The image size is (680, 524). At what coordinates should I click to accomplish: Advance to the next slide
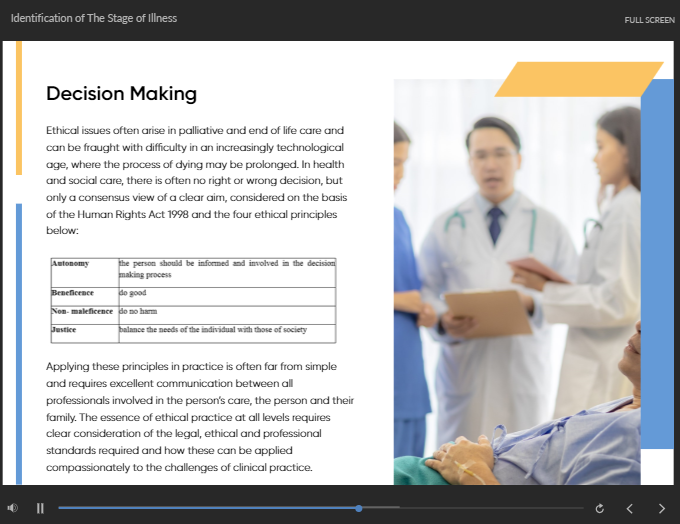pyautogui.click(x=661, y=508)
